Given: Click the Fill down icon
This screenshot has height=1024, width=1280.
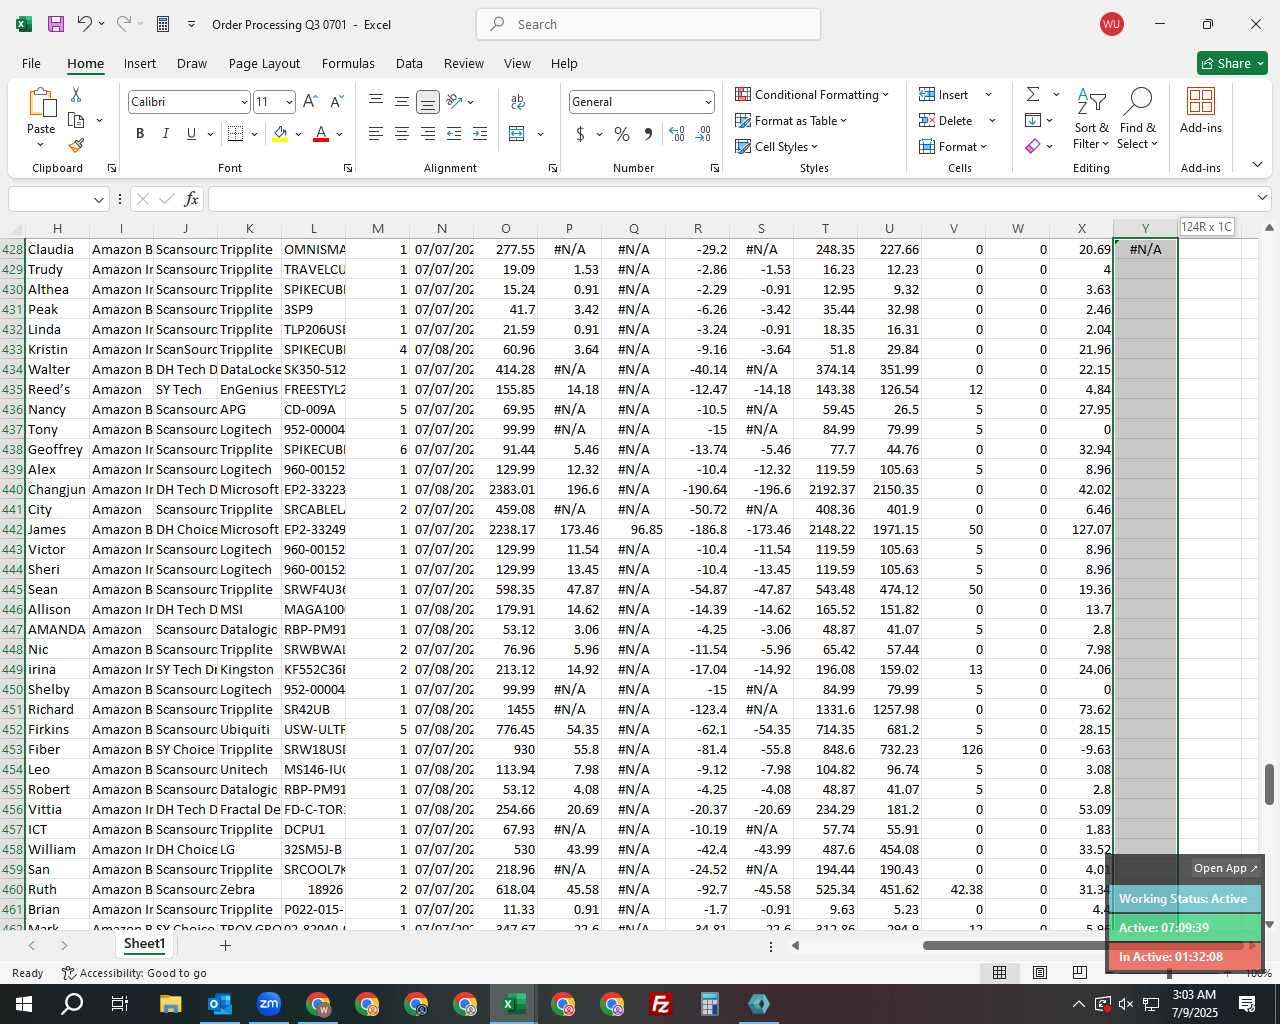Looking at the screenshot, I should pyautogui.click(x=1033, y=120).
